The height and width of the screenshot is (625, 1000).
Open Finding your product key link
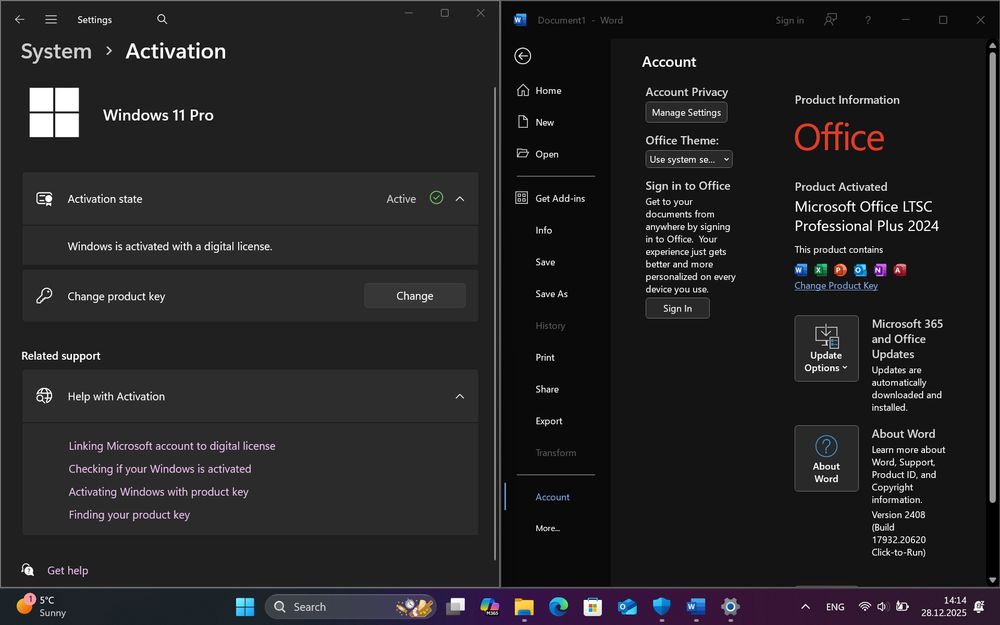[129, 515]
